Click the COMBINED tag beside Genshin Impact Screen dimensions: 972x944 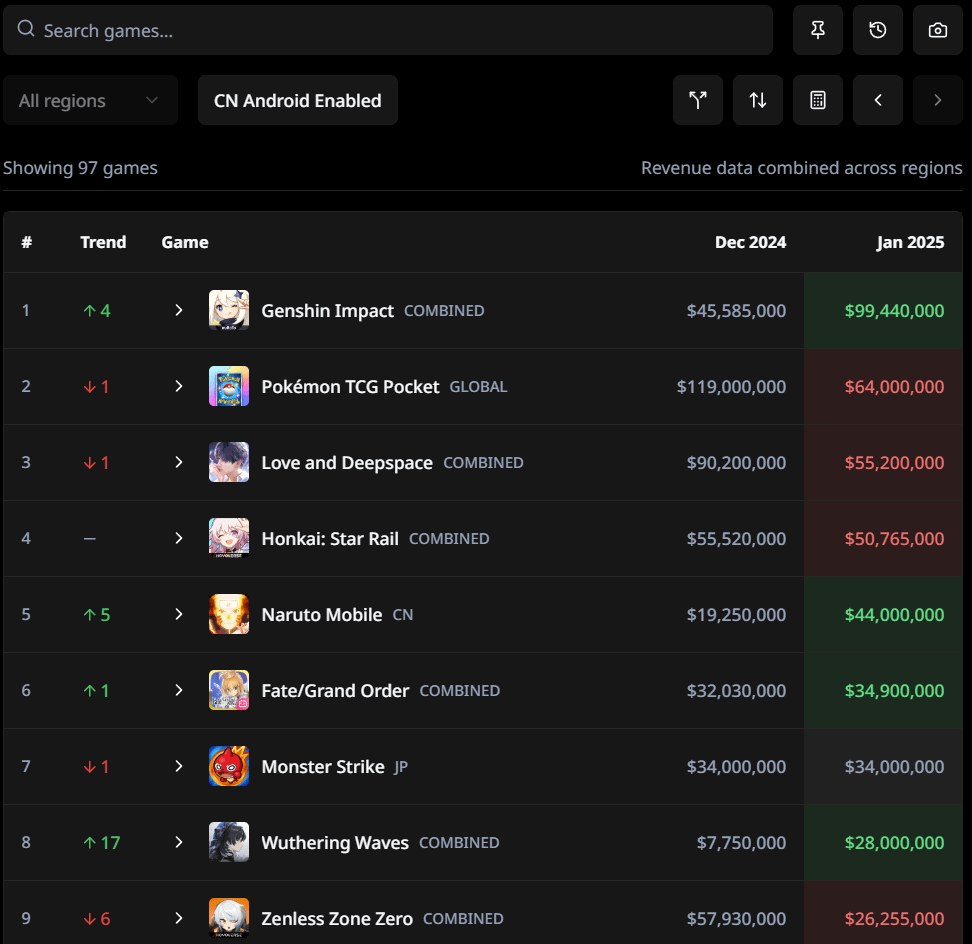(444, 311)
